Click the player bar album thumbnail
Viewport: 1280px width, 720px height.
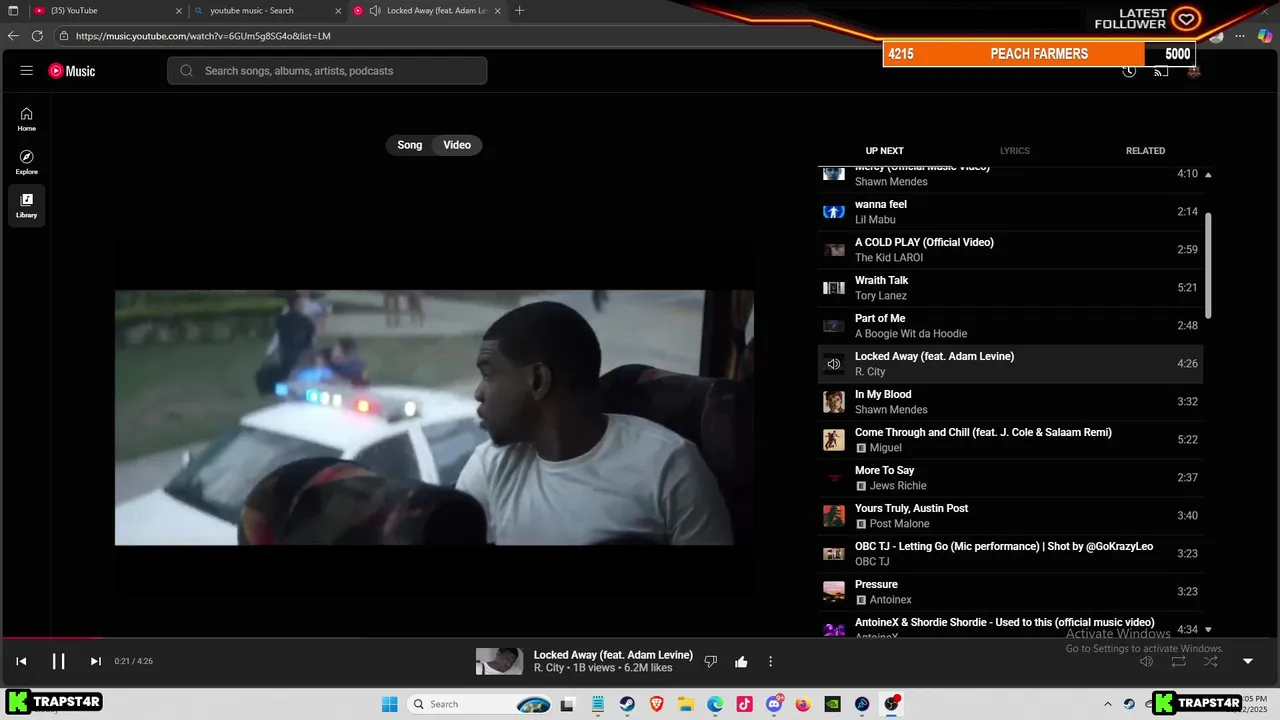coord(499,661)
